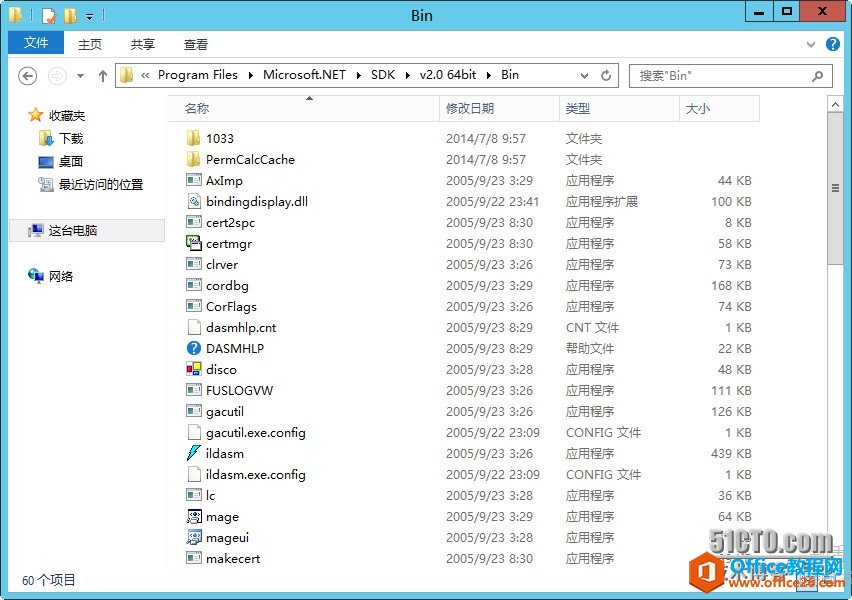The image size is (852, 600).
Task: Select the cert2spc application icon
Action: coord(193,222)
